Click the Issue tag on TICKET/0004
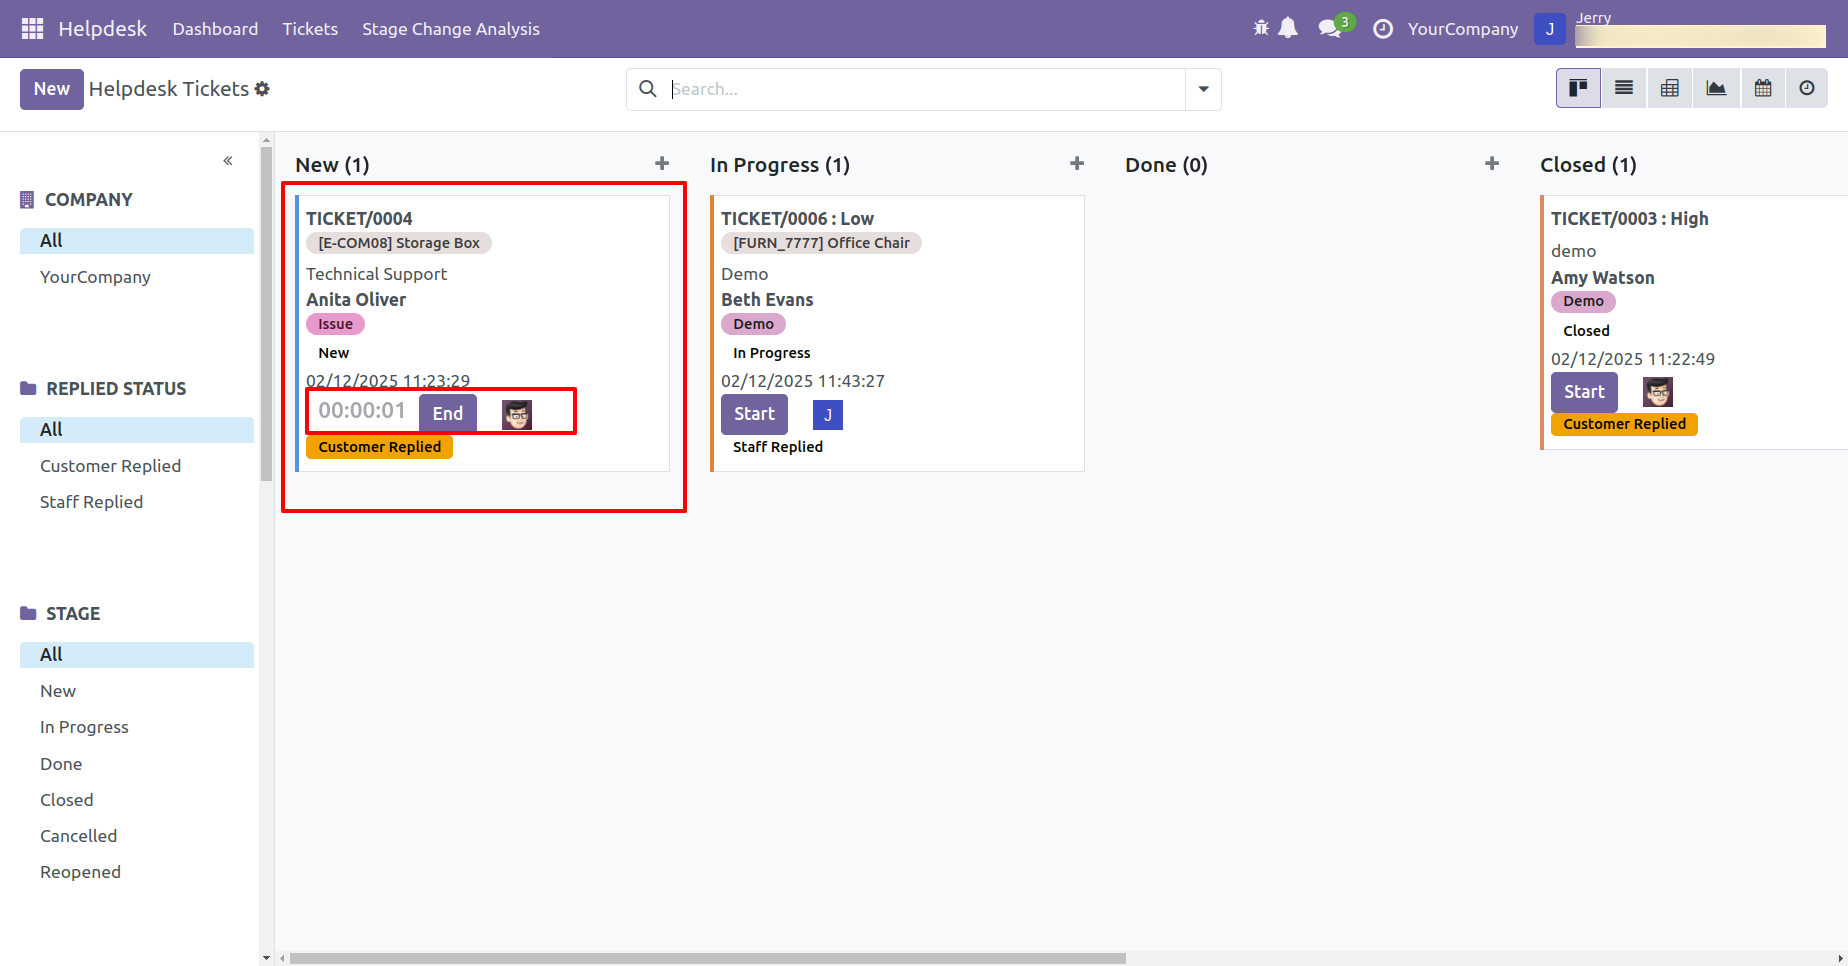 tap(335, 324)
